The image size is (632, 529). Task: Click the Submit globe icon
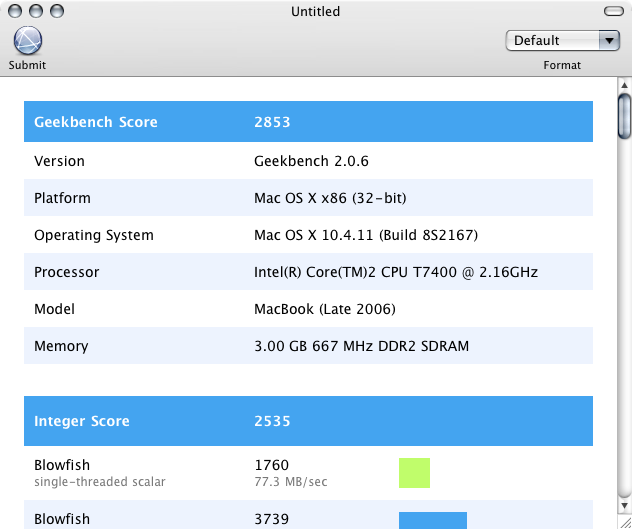pos(27,41)
